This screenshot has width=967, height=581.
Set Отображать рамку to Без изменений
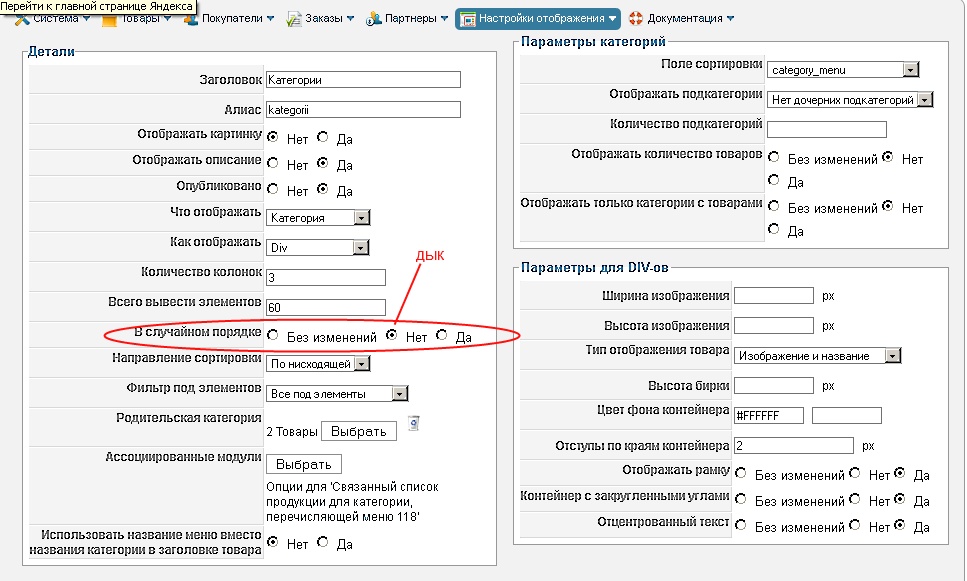(x=740, y=473)
